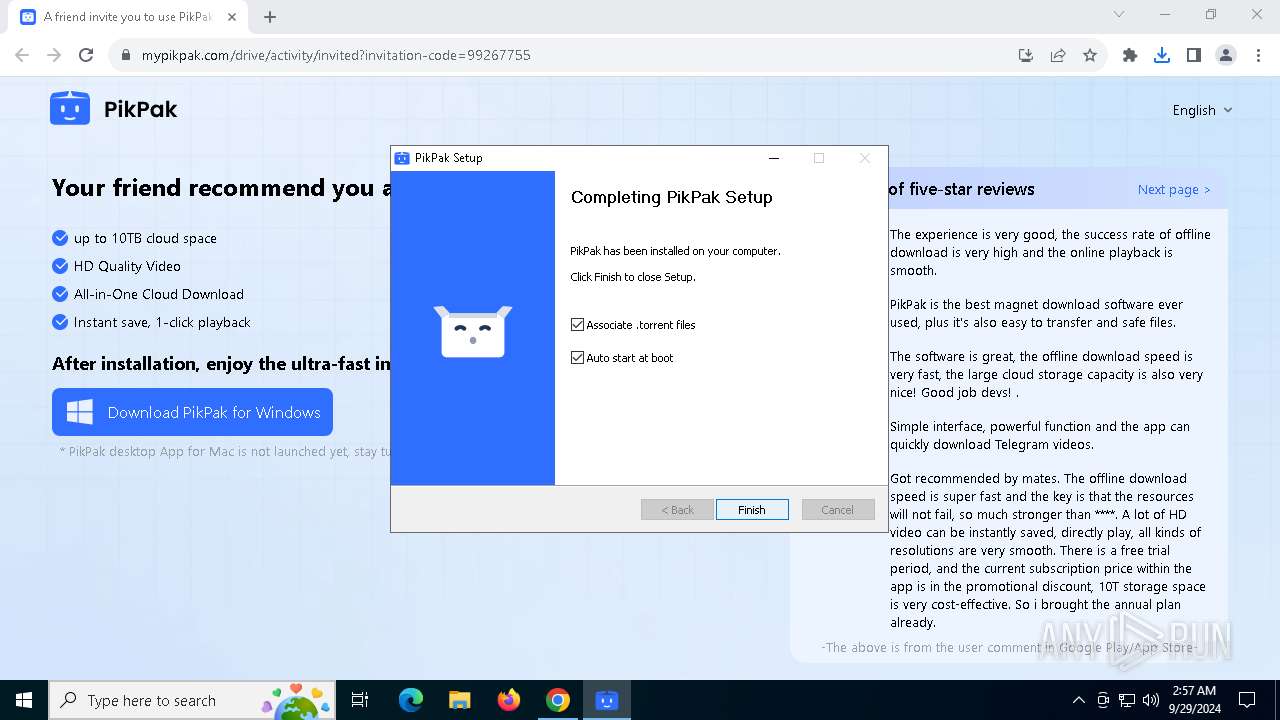This screenshot has height=720, width=1280.
Task: Toggle the Chrome side panel icon
Action: click(x=1194, y=55)
